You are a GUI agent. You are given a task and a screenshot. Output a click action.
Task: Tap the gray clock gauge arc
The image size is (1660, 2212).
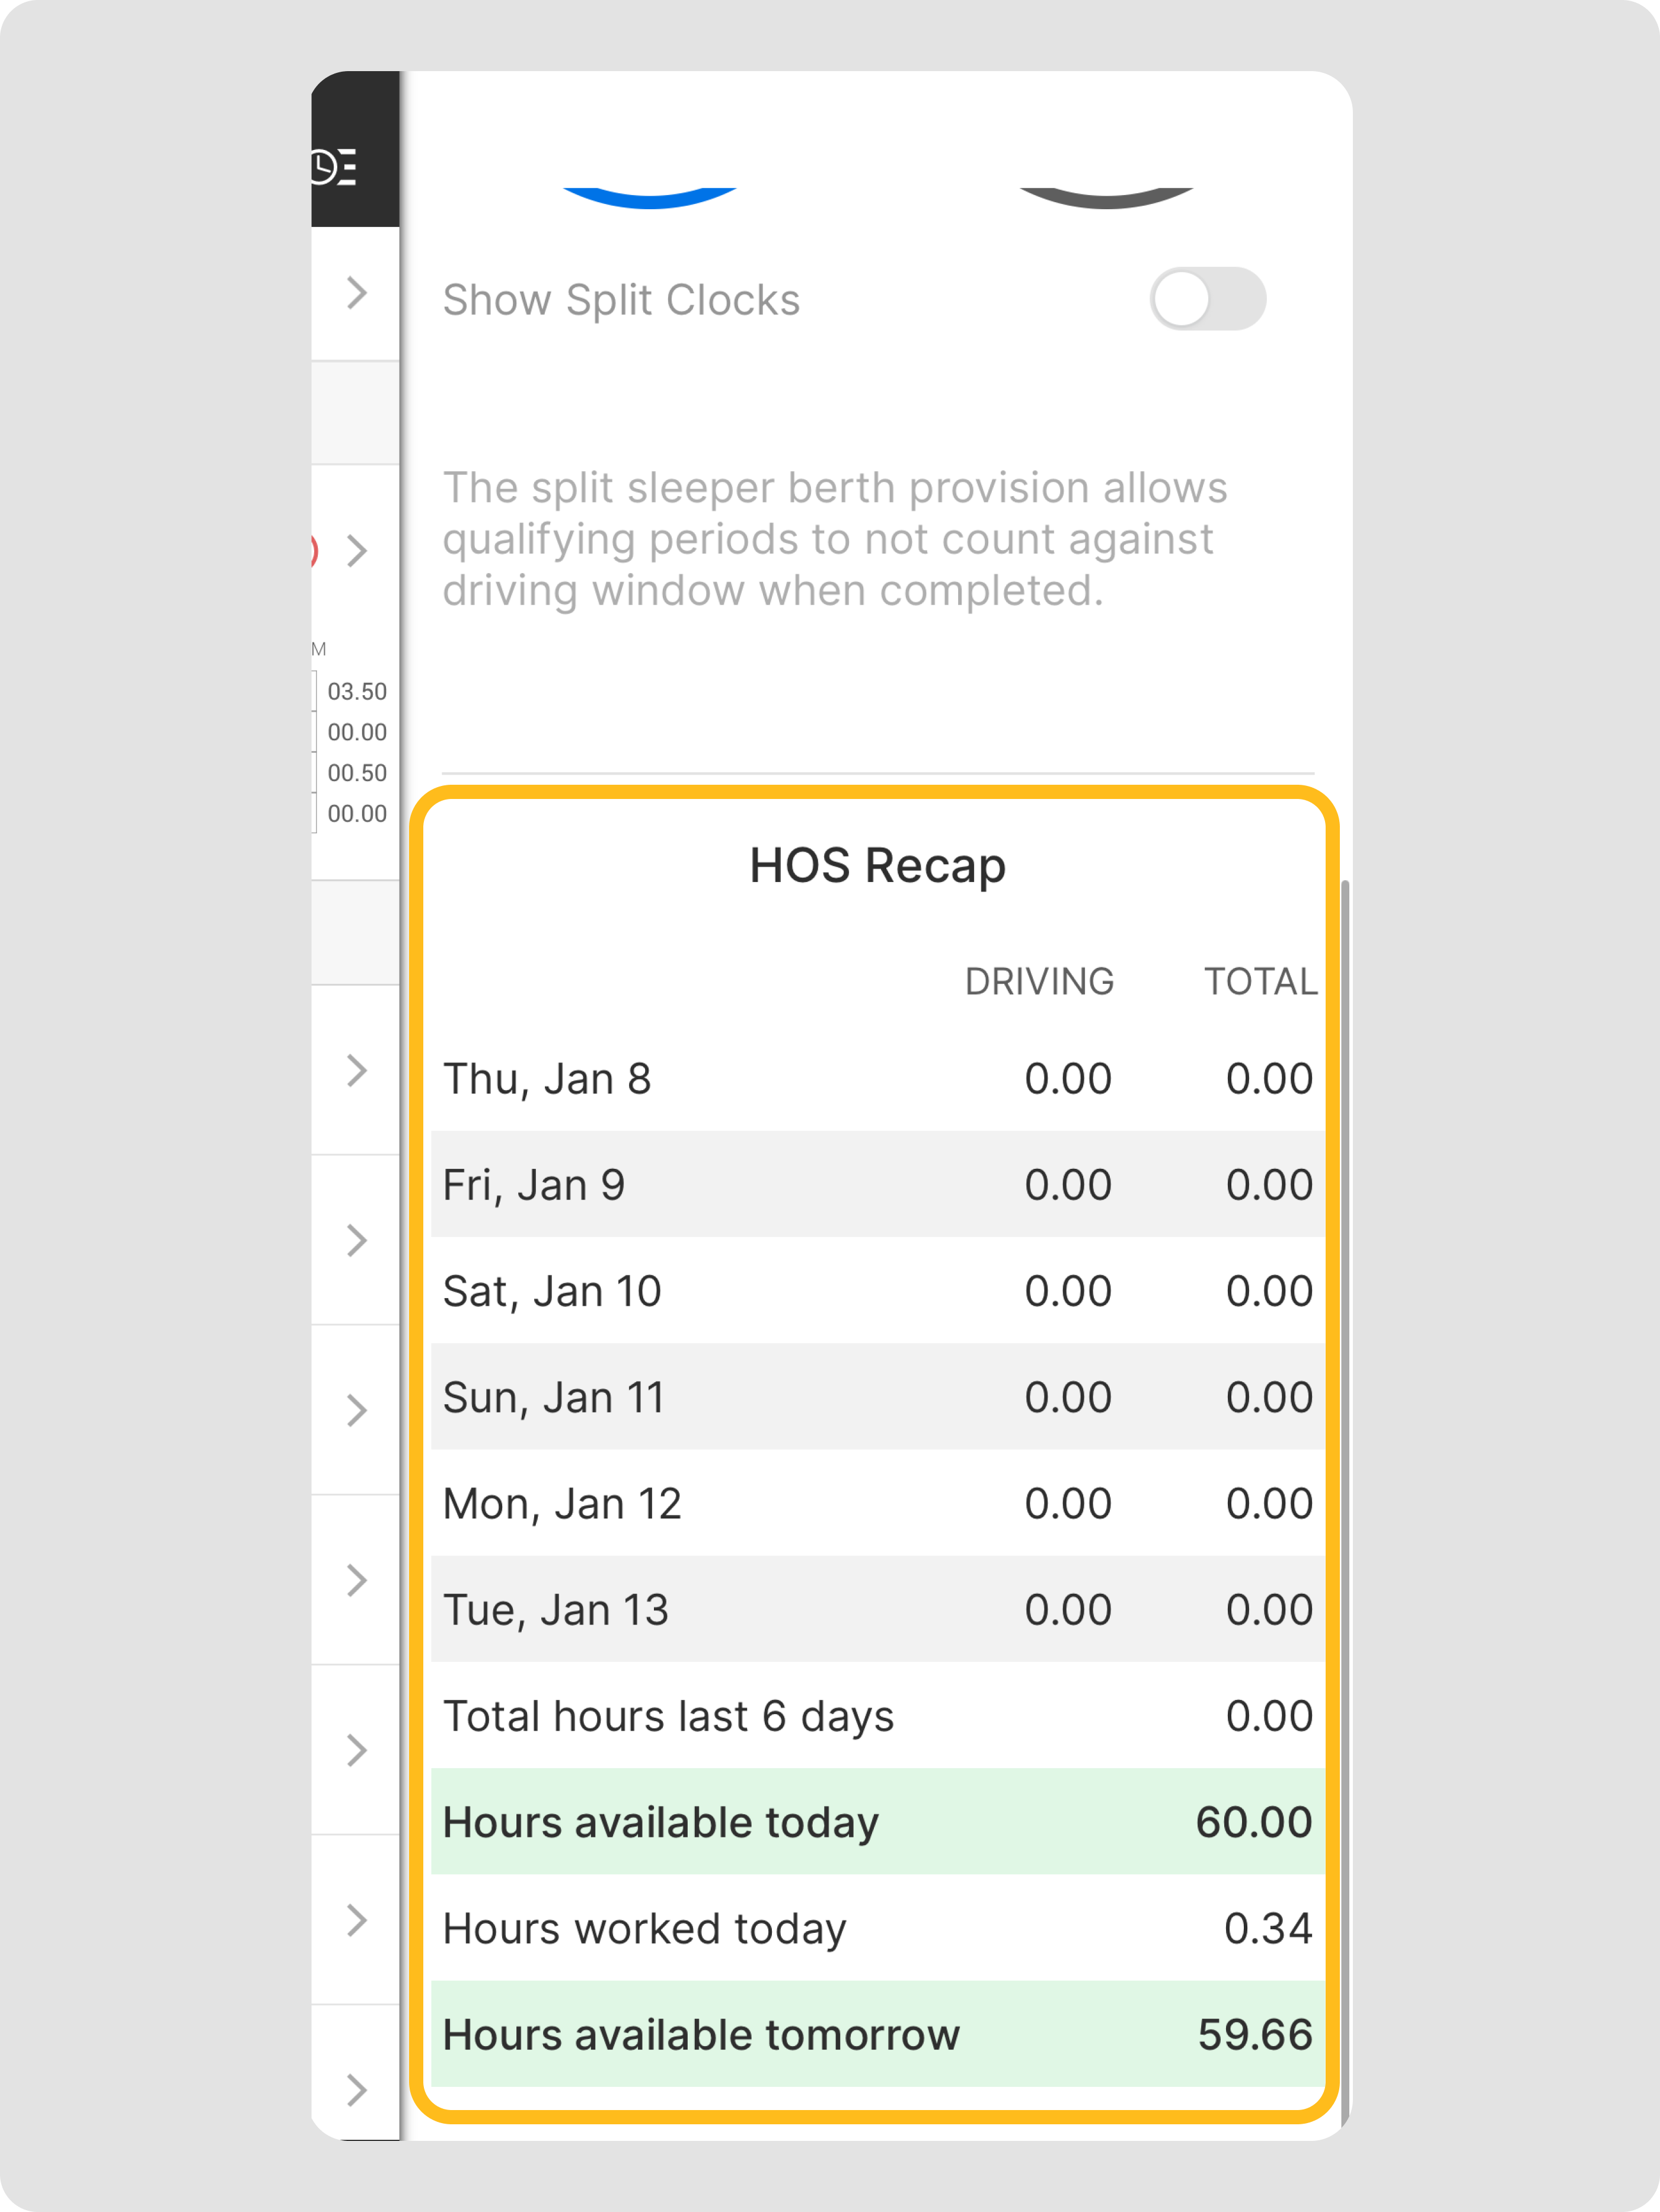pyautogui.click(x=1106, y=198)
